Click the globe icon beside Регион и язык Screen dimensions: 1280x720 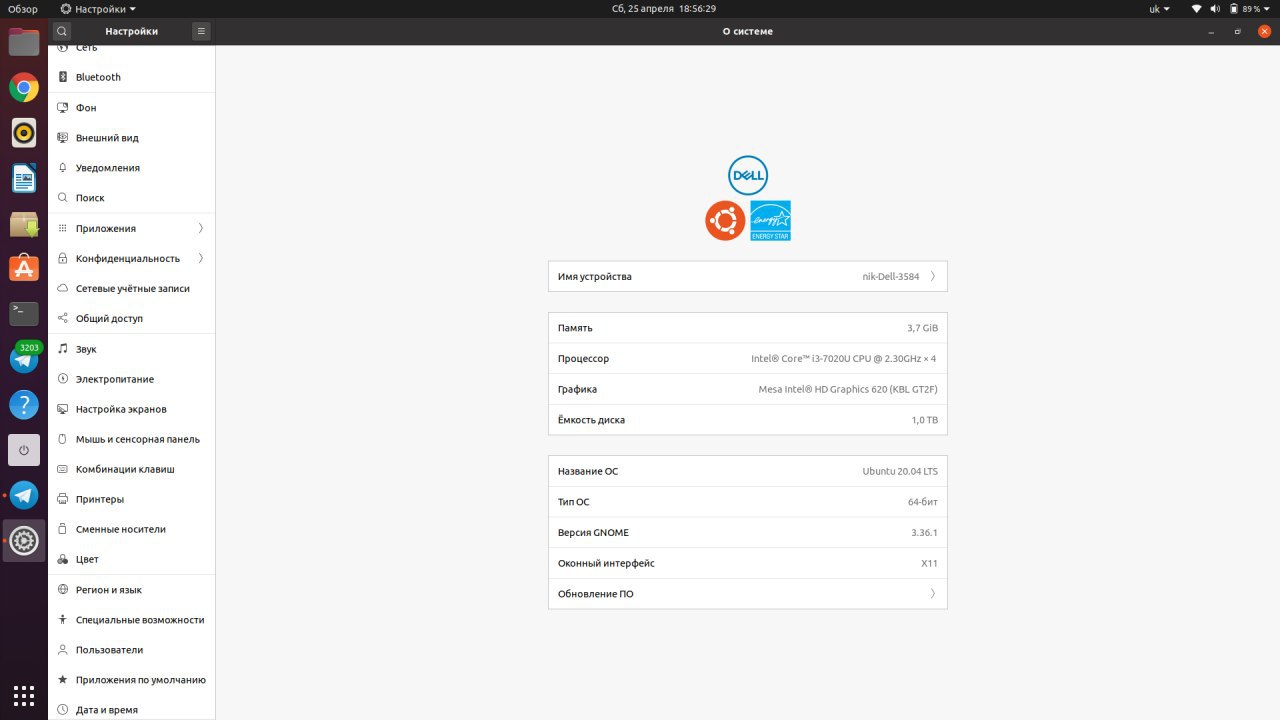point(63,590)
